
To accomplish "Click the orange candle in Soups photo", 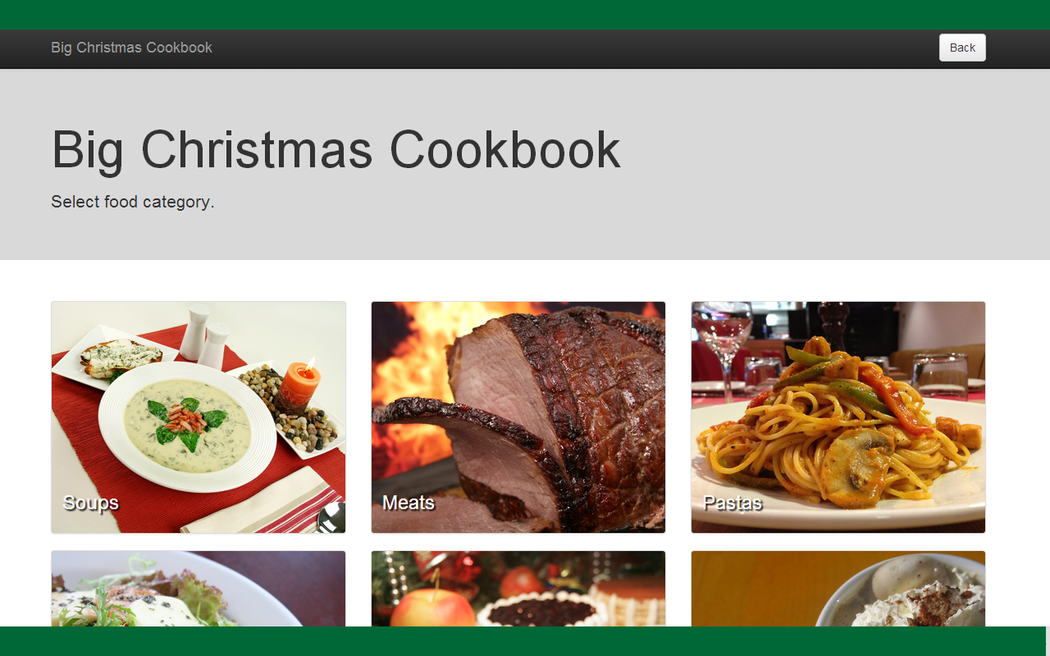I will 299,384.
